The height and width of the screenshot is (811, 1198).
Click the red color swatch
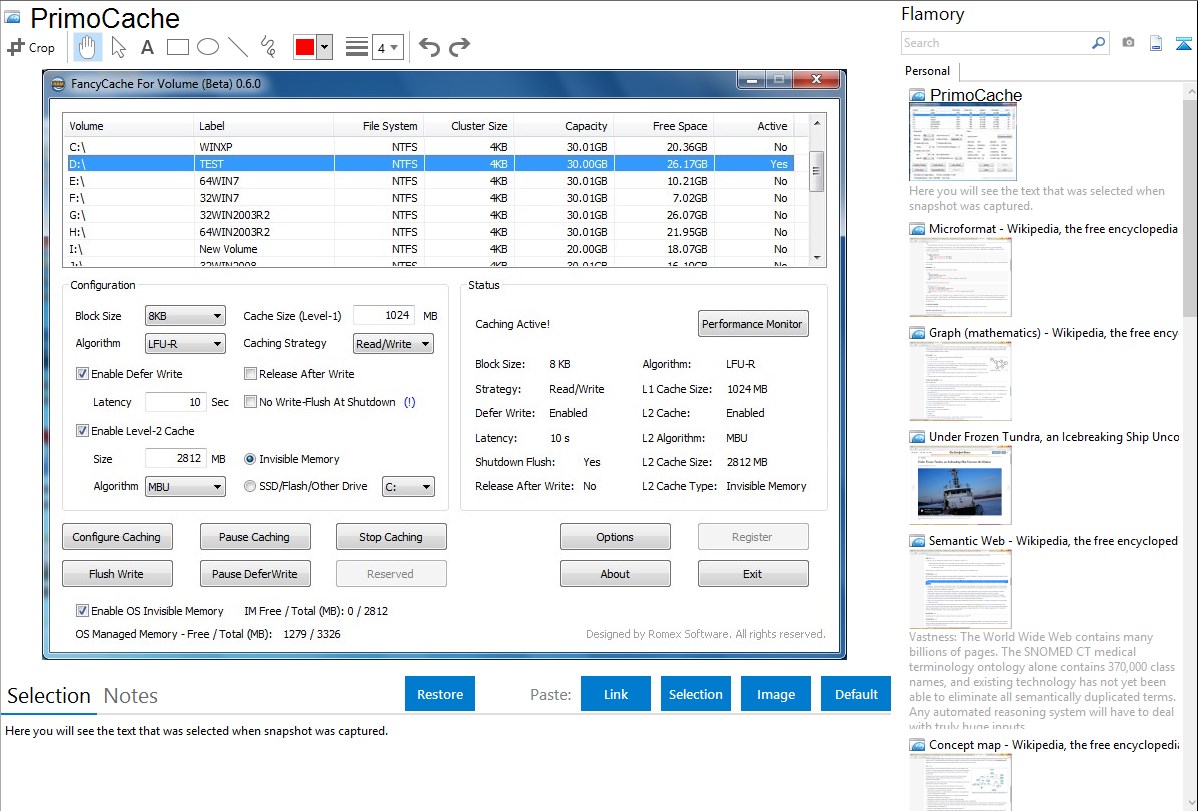pyautogui.click(x=305, y=47)
